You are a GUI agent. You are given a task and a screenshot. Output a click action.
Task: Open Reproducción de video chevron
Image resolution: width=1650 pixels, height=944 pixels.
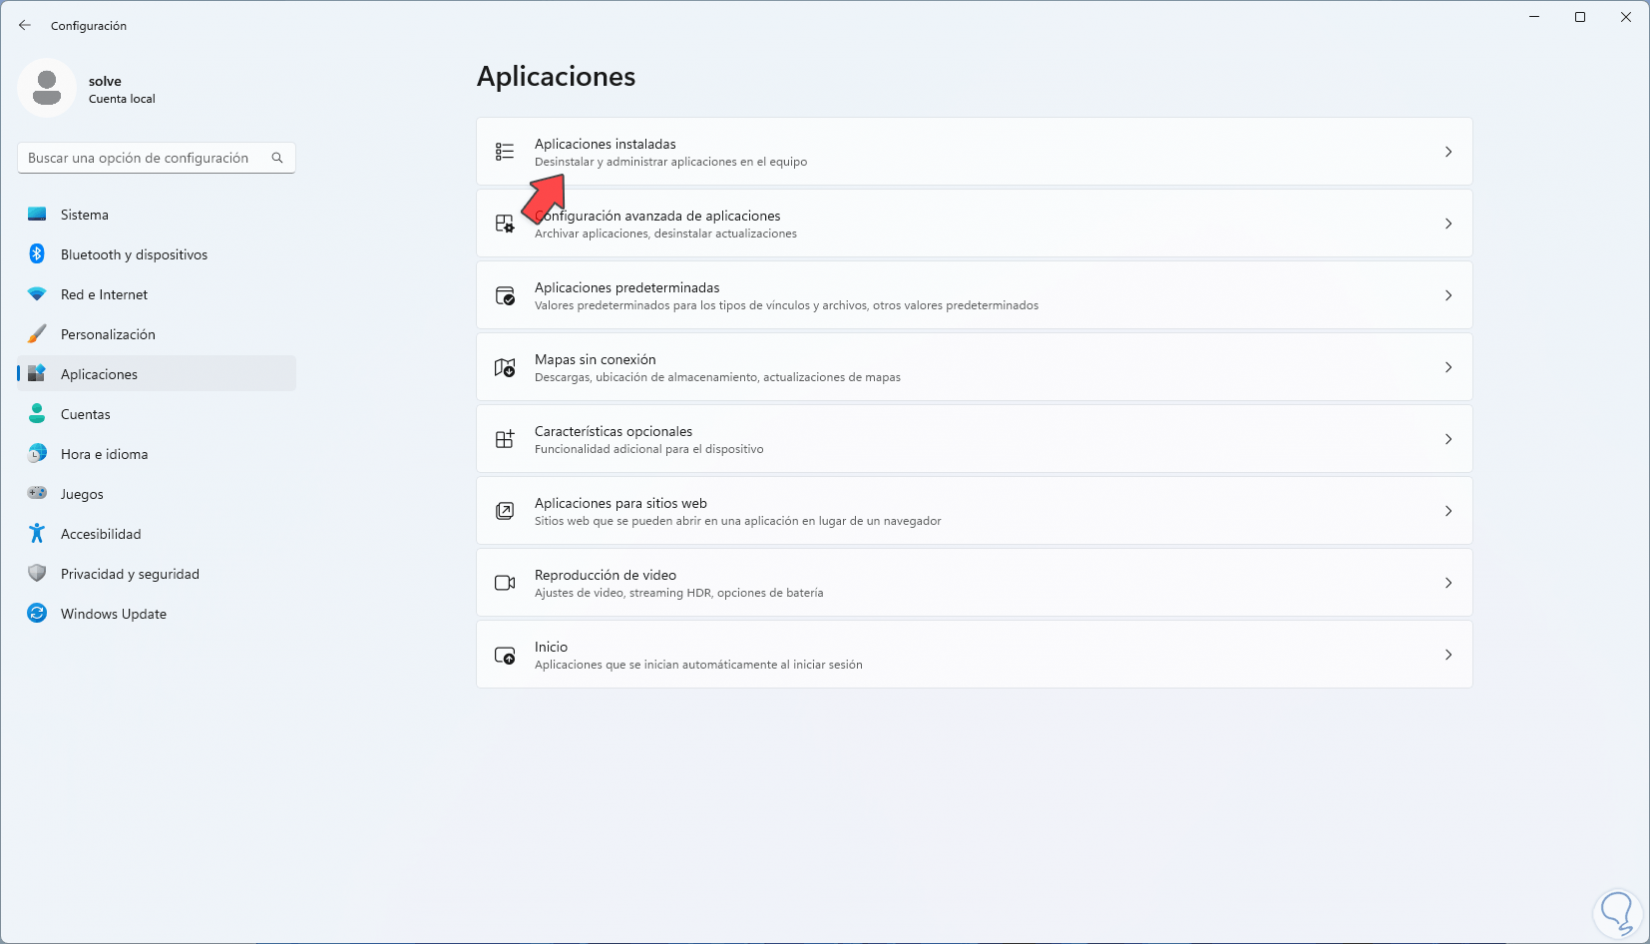pyautogui.click(x=1448, y=583)
